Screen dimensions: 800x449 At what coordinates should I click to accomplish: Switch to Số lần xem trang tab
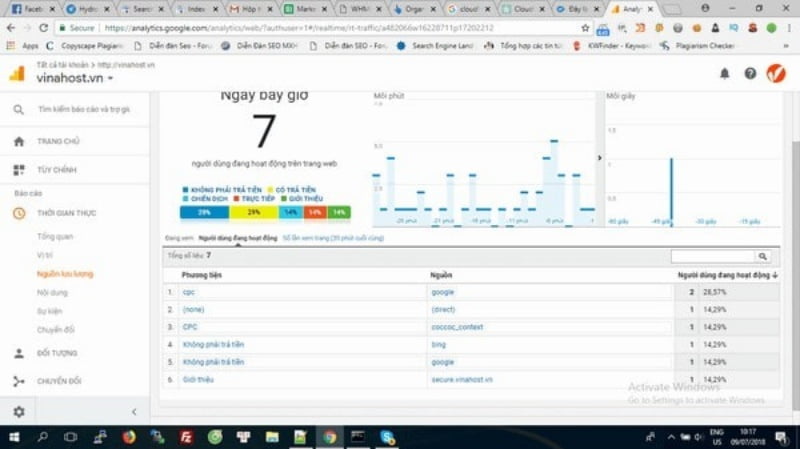[x=333, y=238]
